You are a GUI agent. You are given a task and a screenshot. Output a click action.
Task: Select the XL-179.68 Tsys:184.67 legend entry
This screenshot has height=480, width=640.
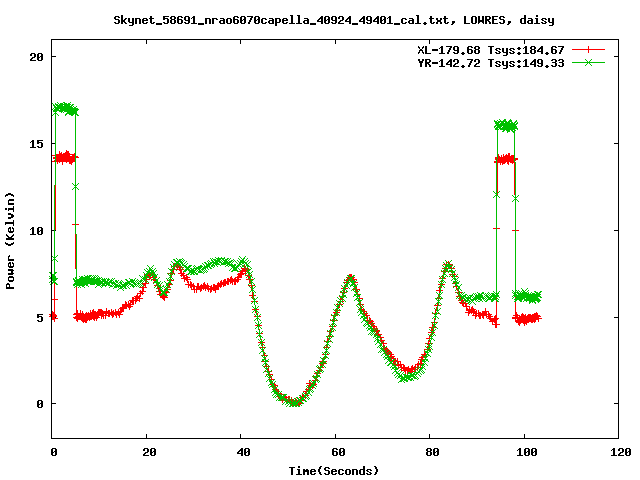click(x=491, y=50)
